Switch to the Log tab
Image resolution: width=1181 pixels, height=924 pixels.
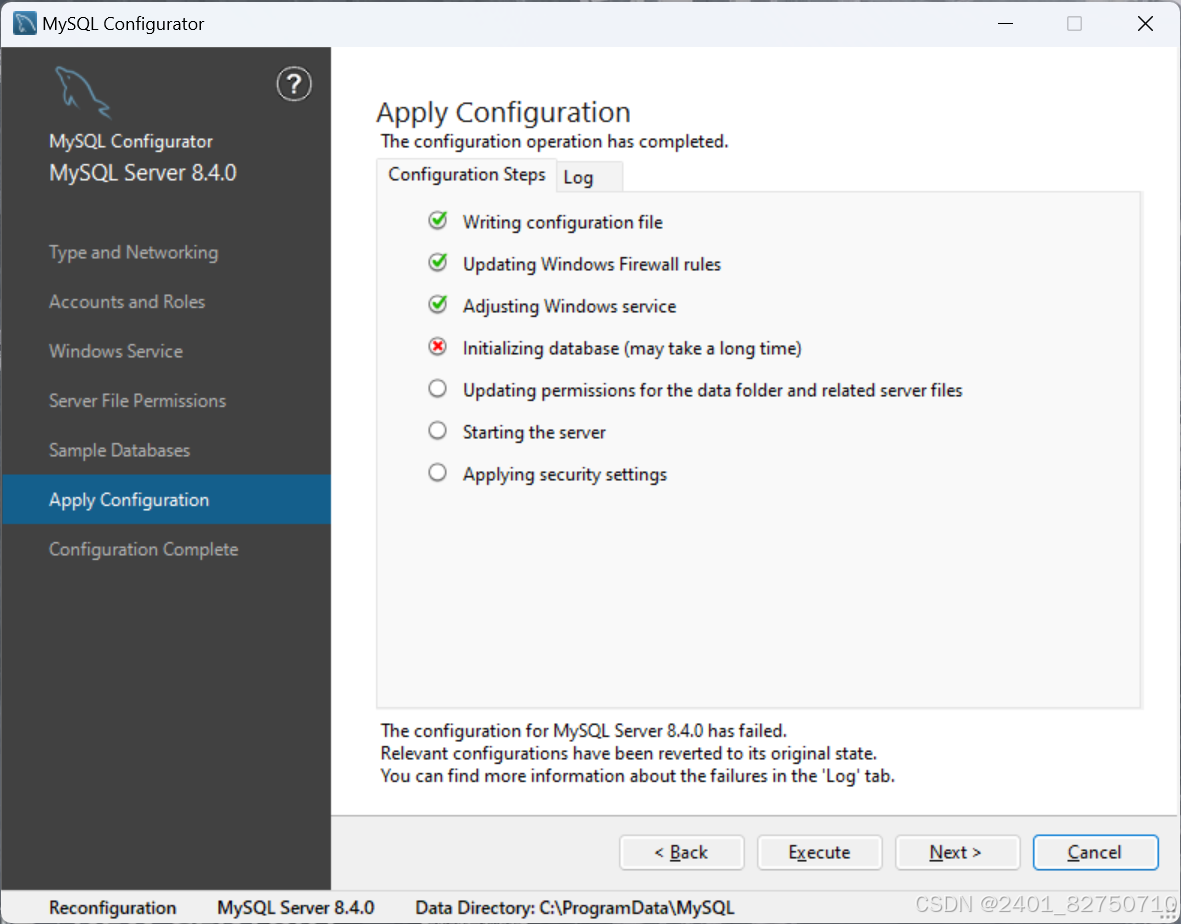[589, 178]
